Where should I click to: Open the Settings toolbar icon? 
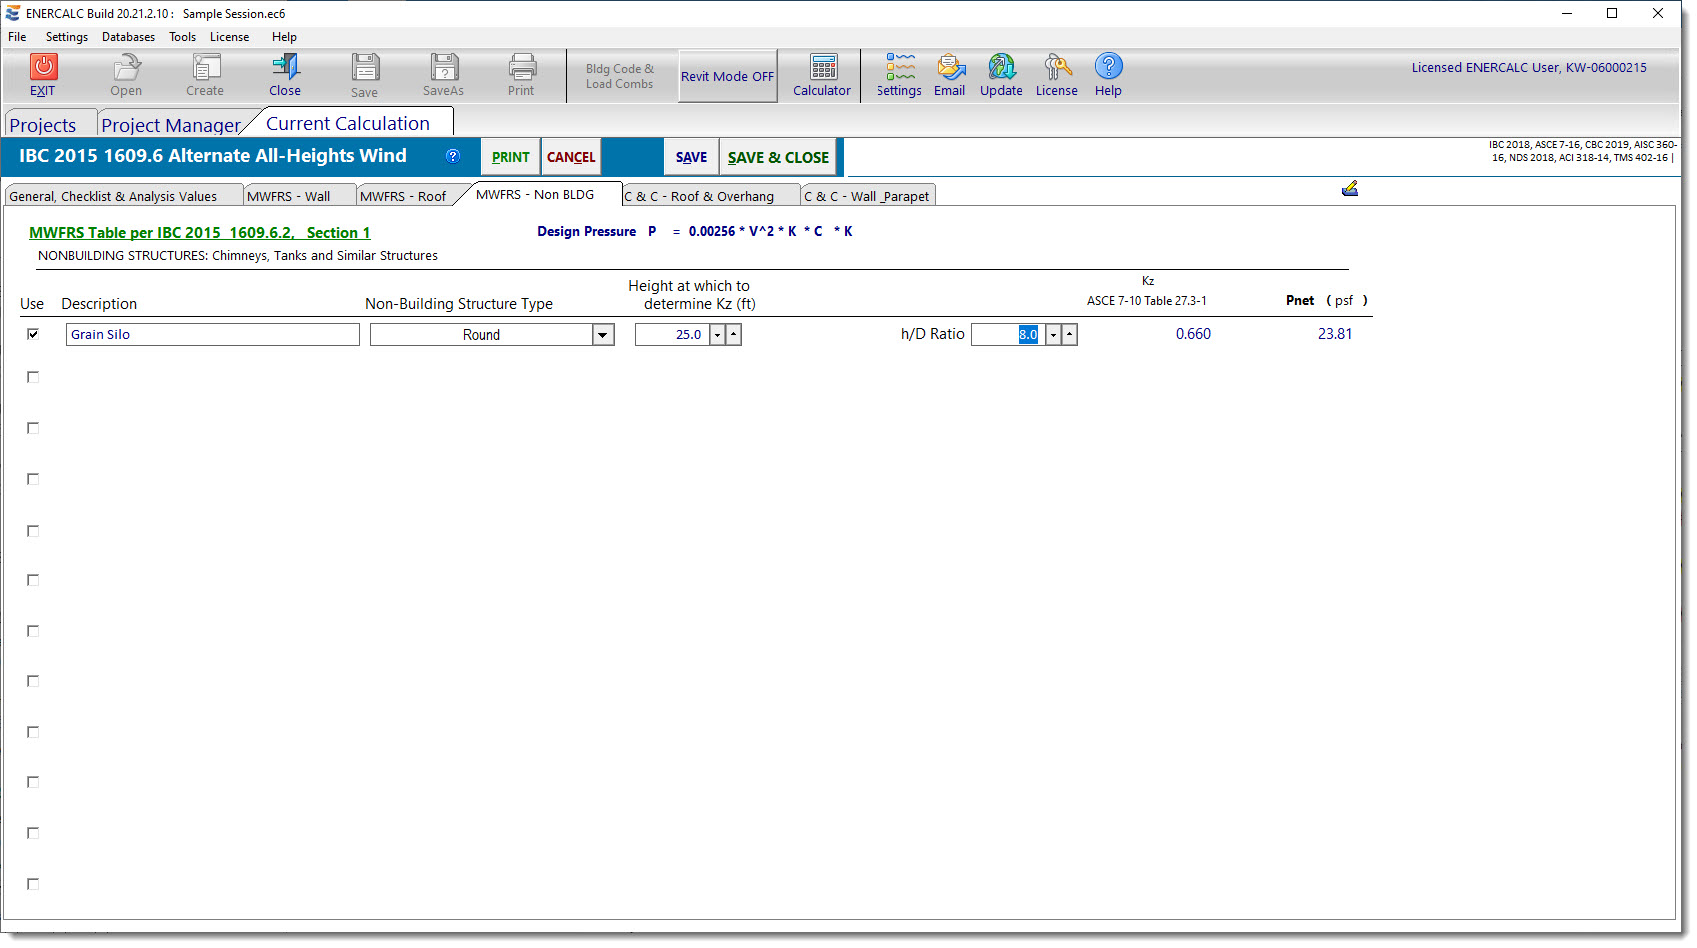tap(899, 67)
